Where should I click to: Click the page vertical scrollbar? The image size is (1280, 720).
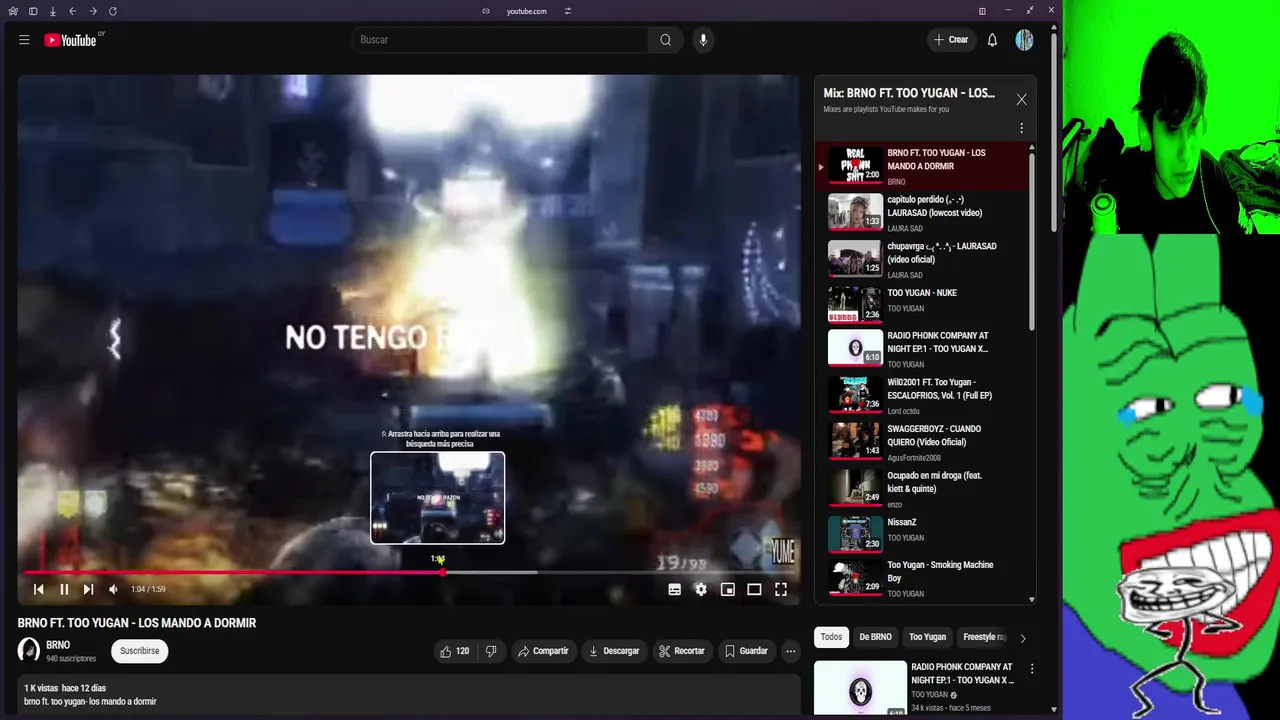pyautogui.click(x=1054, y=130)
